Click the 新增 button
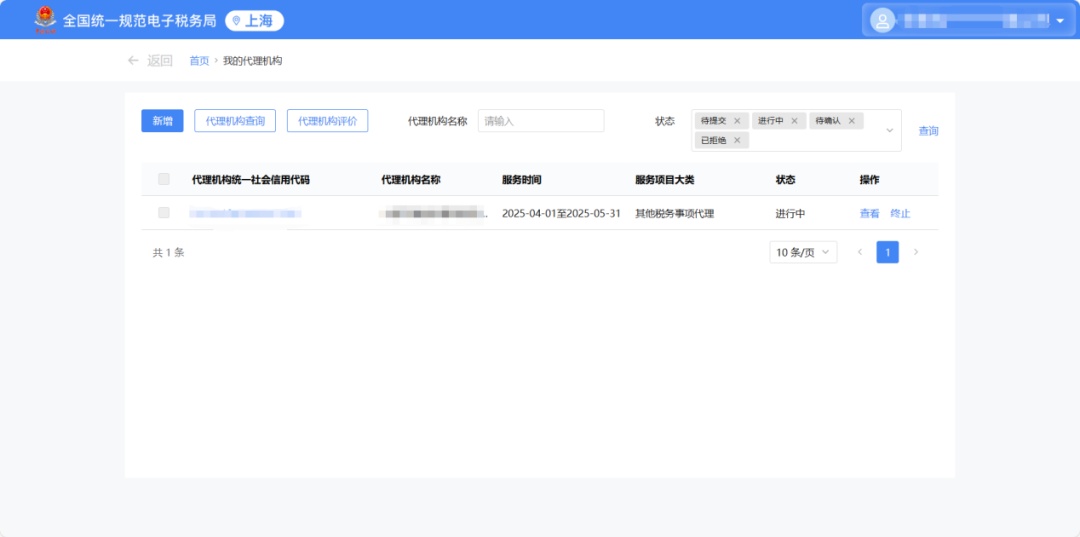The image size is (1080, 537). click(x=162, y=121)
